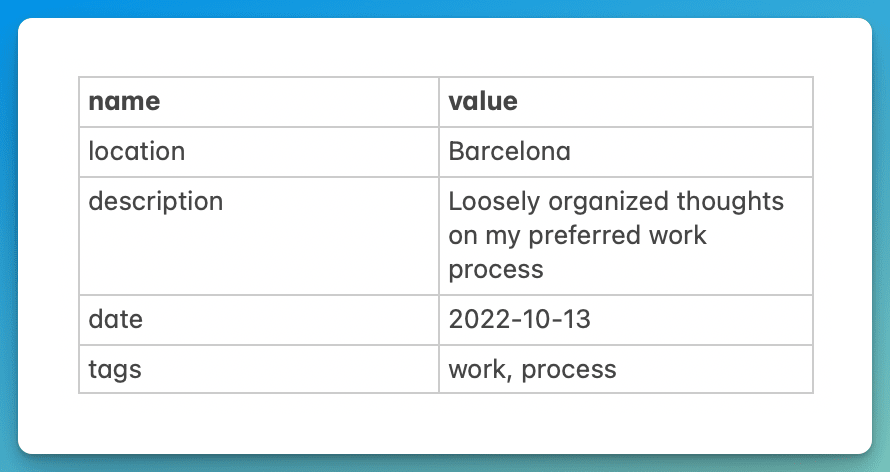Click the 'description' row label
This screenshot has height=472, width=890.
[x=156, y=202]
